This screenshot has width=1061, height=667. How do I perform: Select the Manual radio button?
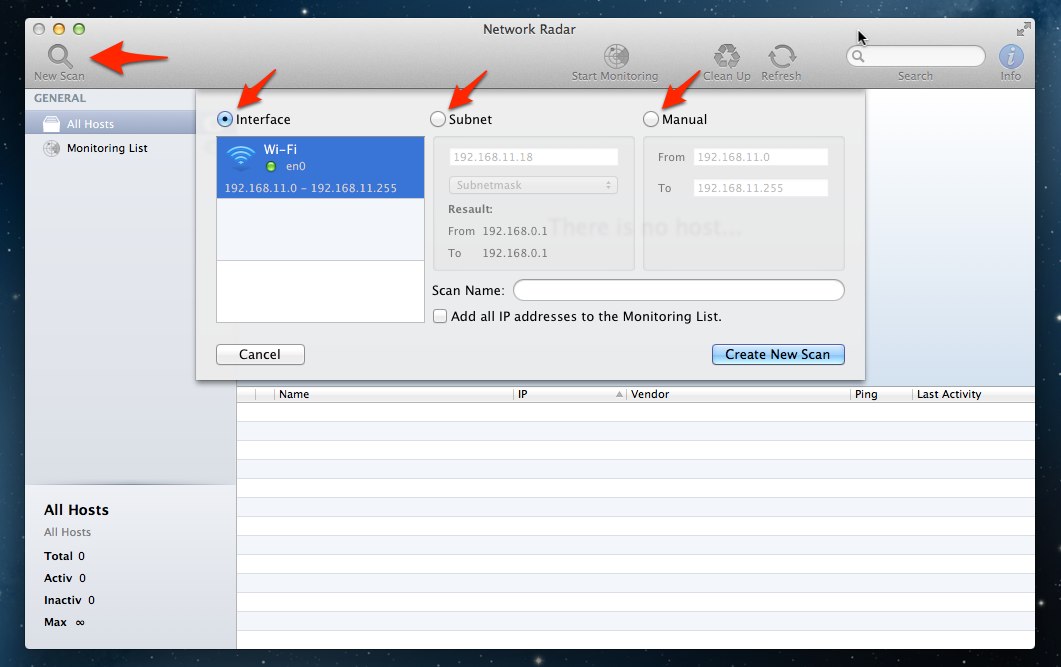coord(650,119)
